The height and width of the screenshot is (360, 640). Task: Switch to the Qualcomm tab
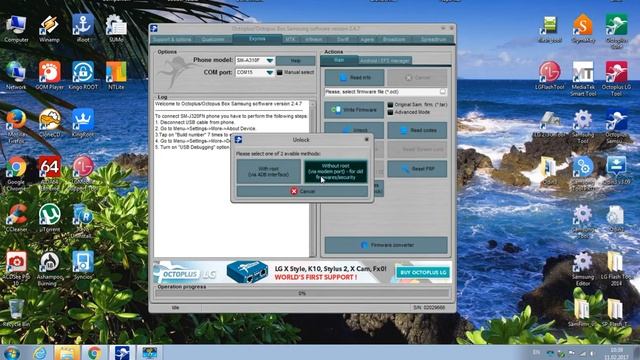pyautogui.click(x=213, y=40)
